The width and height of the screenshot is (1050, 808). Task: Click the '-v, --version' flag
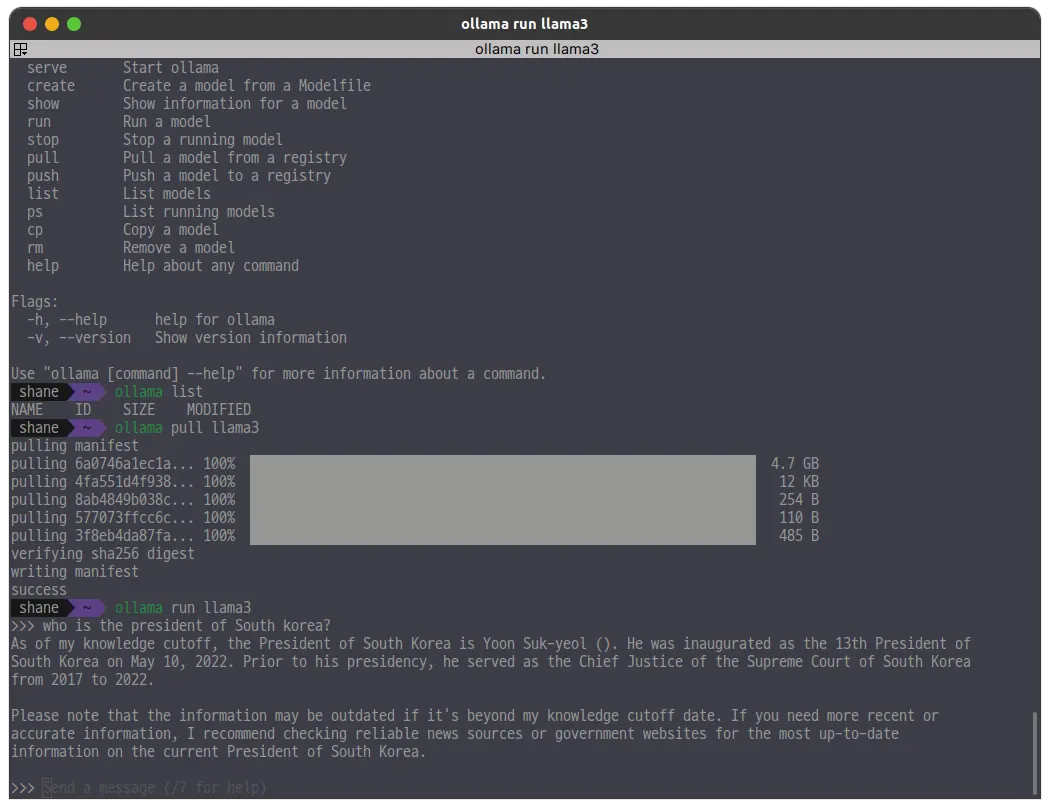click(79, 338)
